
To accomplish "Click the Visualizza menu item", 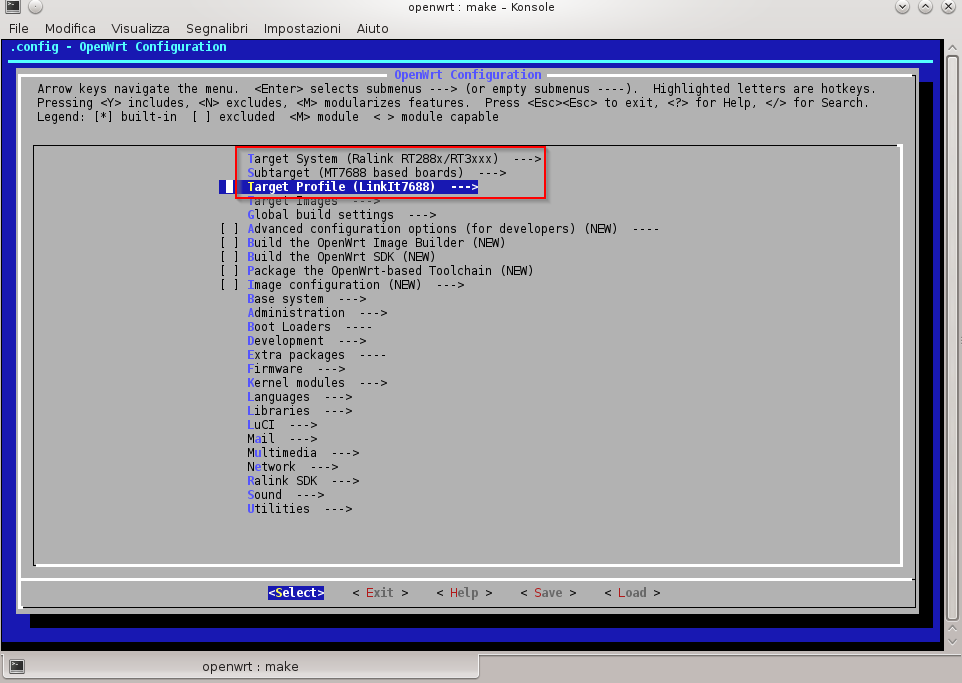I will (140, 28).
